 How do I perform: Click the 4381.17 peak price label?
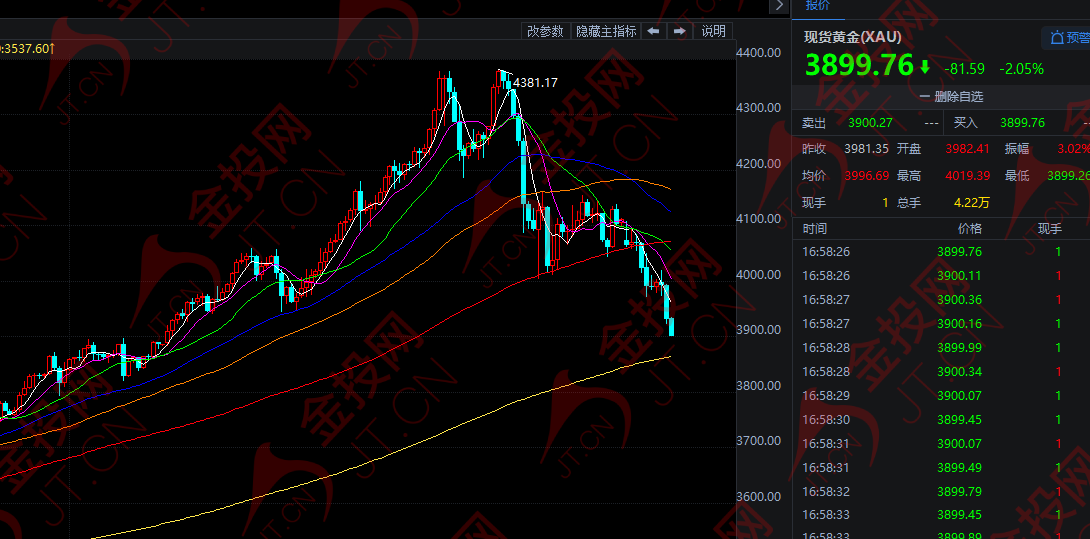pos(535,82)
